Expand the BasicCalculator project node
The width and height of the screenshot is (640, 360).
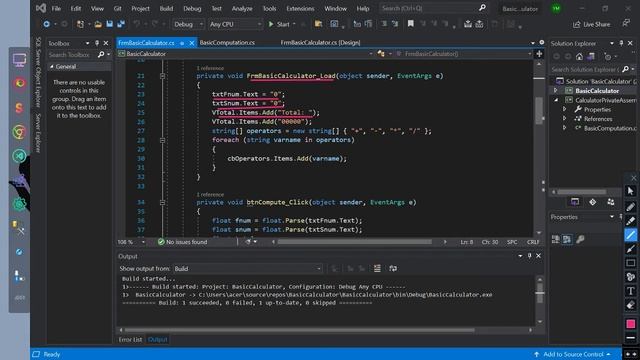coord(556,91)
